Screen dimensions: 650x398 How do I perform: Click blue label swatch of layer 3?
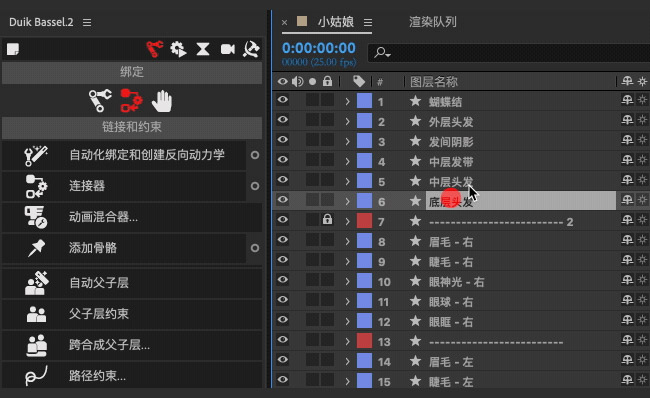point(364,141)
